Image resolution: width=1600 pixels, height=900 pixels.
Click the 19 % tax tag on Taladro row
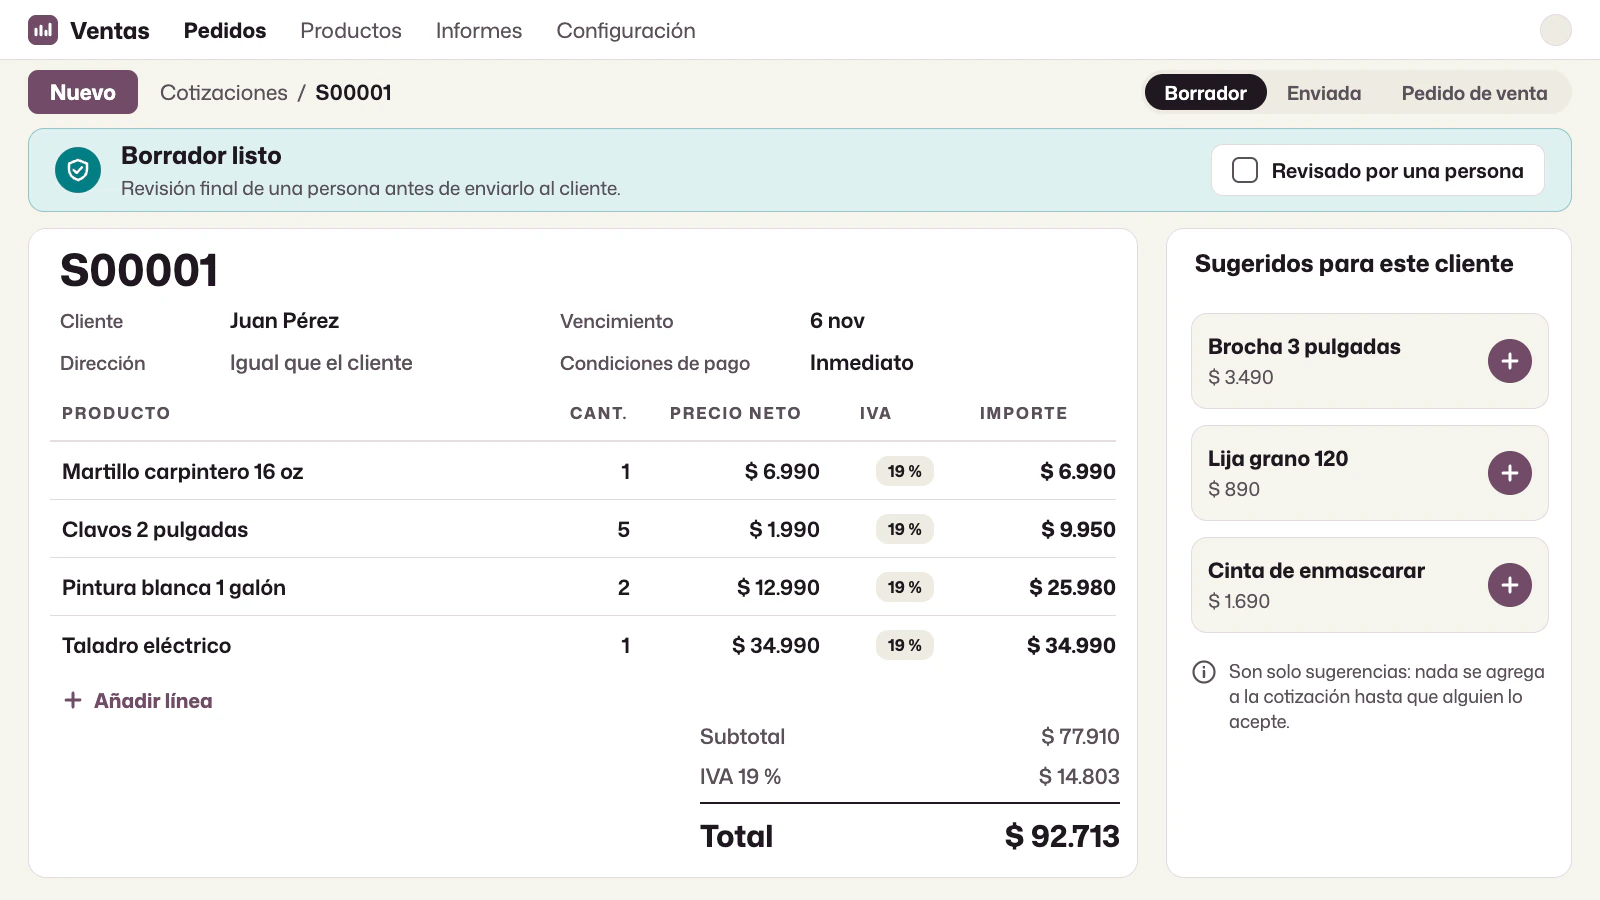[904, 645]
